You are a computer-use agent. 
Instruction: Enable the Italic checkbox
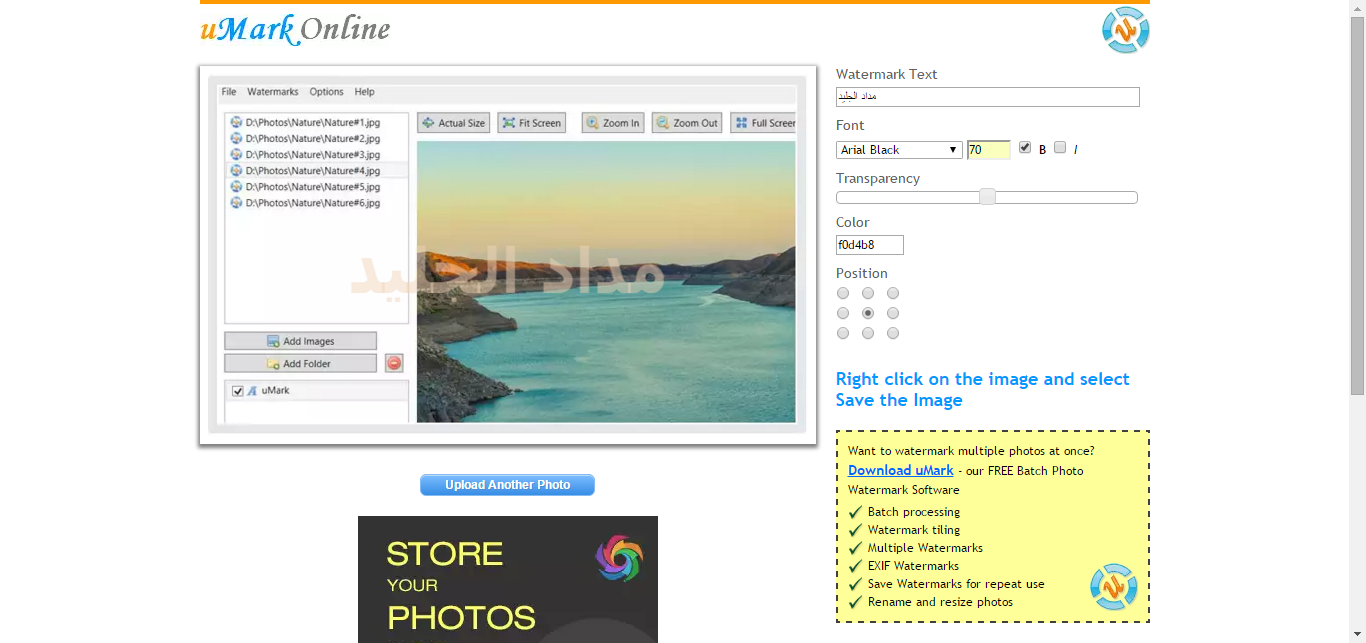(x=1060, y=148)
